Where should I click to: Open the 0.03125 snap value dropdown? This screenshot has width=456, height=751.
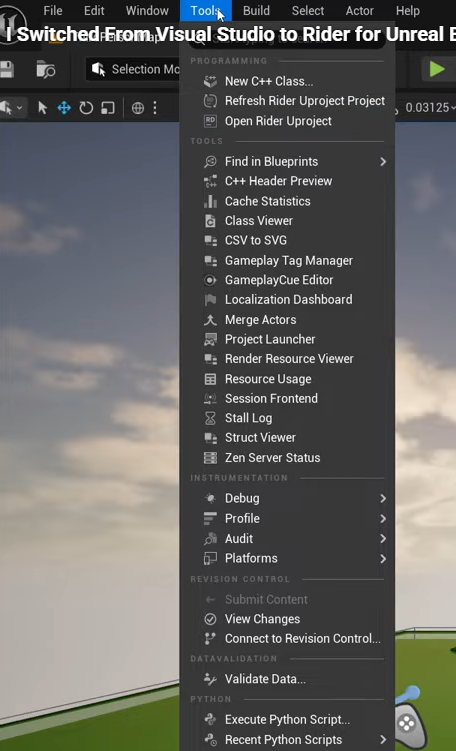429,108
